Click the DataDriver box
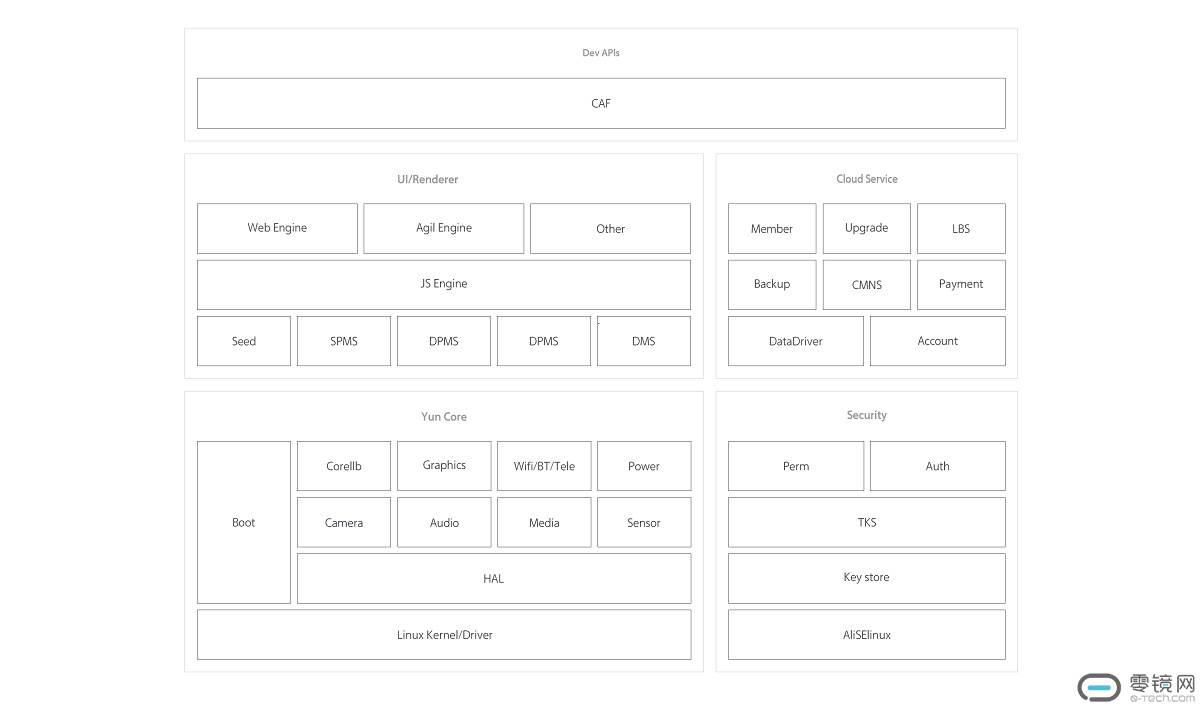Screen dimensions: 1200x708 [796, 341]
